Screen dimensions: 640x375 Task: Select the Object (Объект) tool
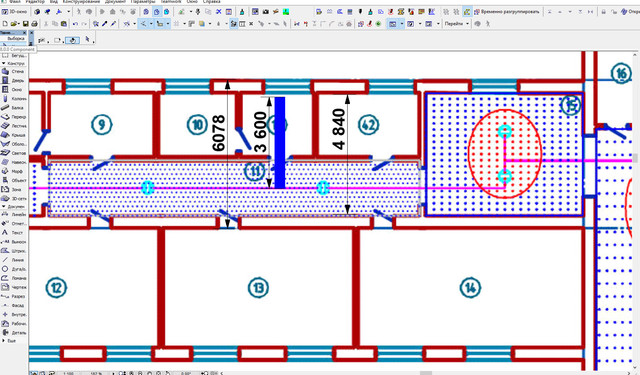(x=13, y=180)
